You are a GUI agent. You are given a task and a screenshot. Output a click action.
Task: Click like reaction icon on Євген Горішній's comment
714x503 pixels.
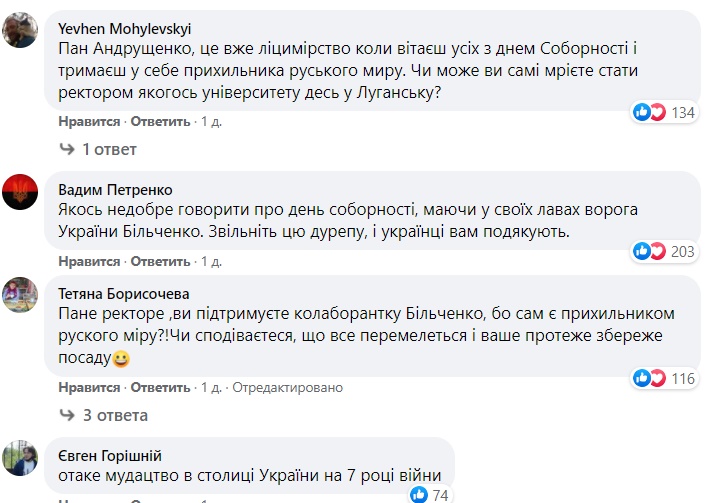click(x=418, y=494)
